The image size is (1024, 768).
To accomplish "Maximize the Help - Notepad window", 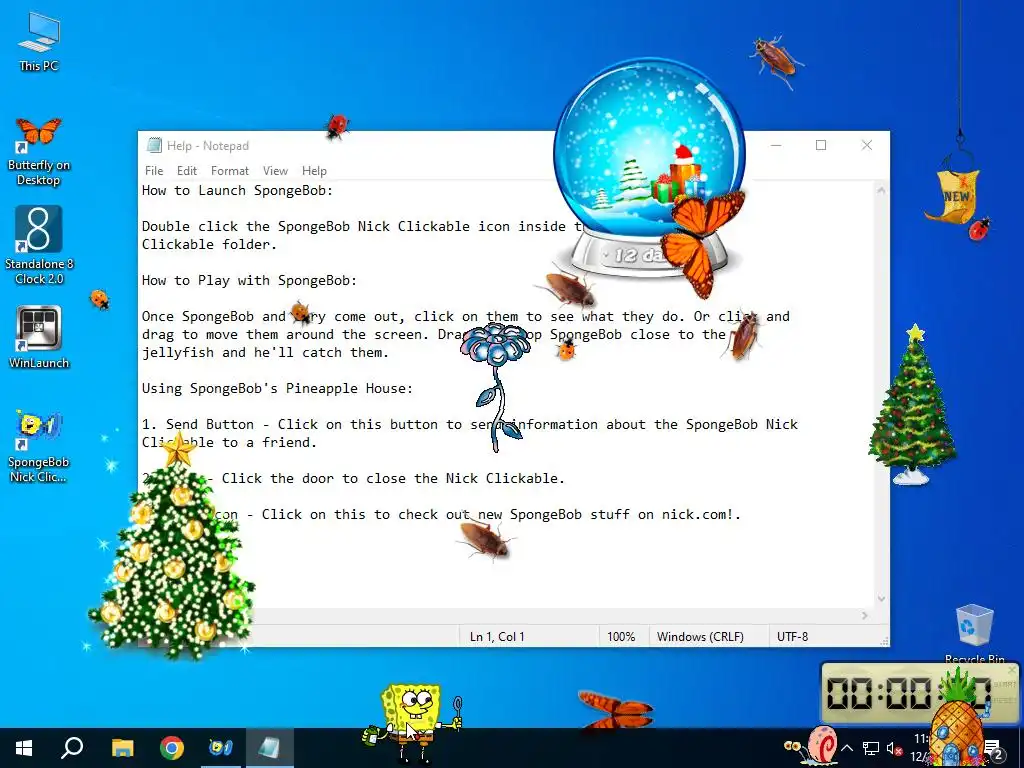I will click(821, 145).
